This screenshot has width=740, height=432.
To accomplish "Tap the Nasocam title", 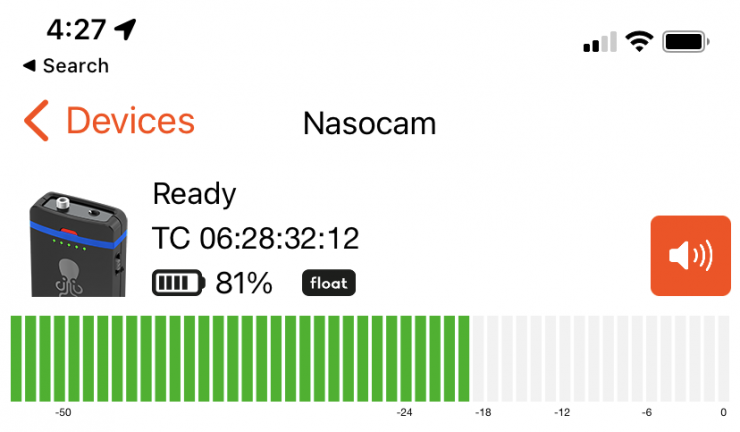I will 369,125.
